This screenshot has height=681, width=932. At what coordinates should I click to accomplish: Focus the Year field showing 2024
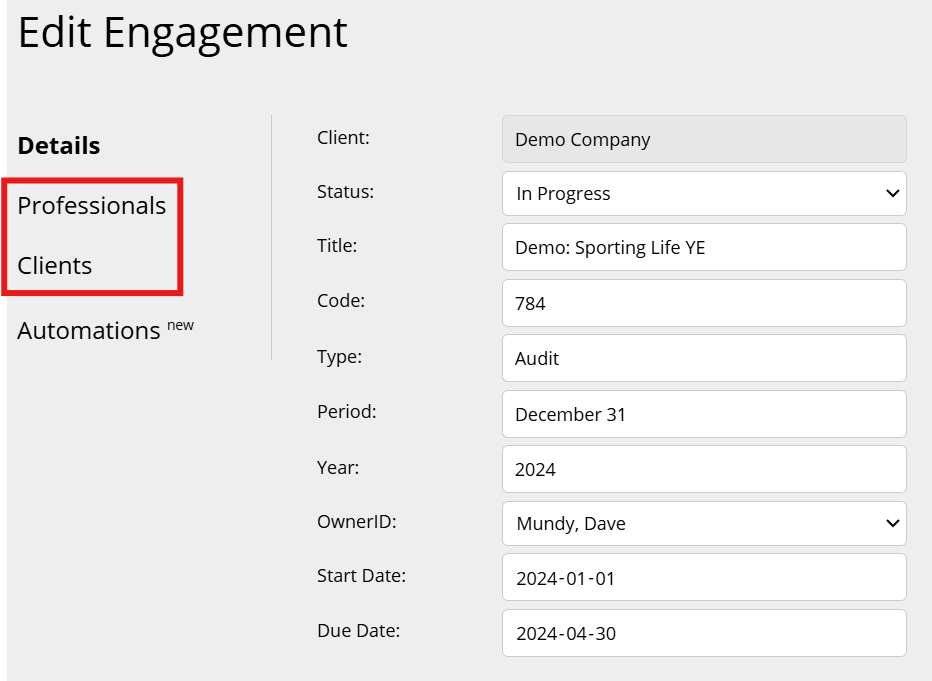click(x=704, y=469)
